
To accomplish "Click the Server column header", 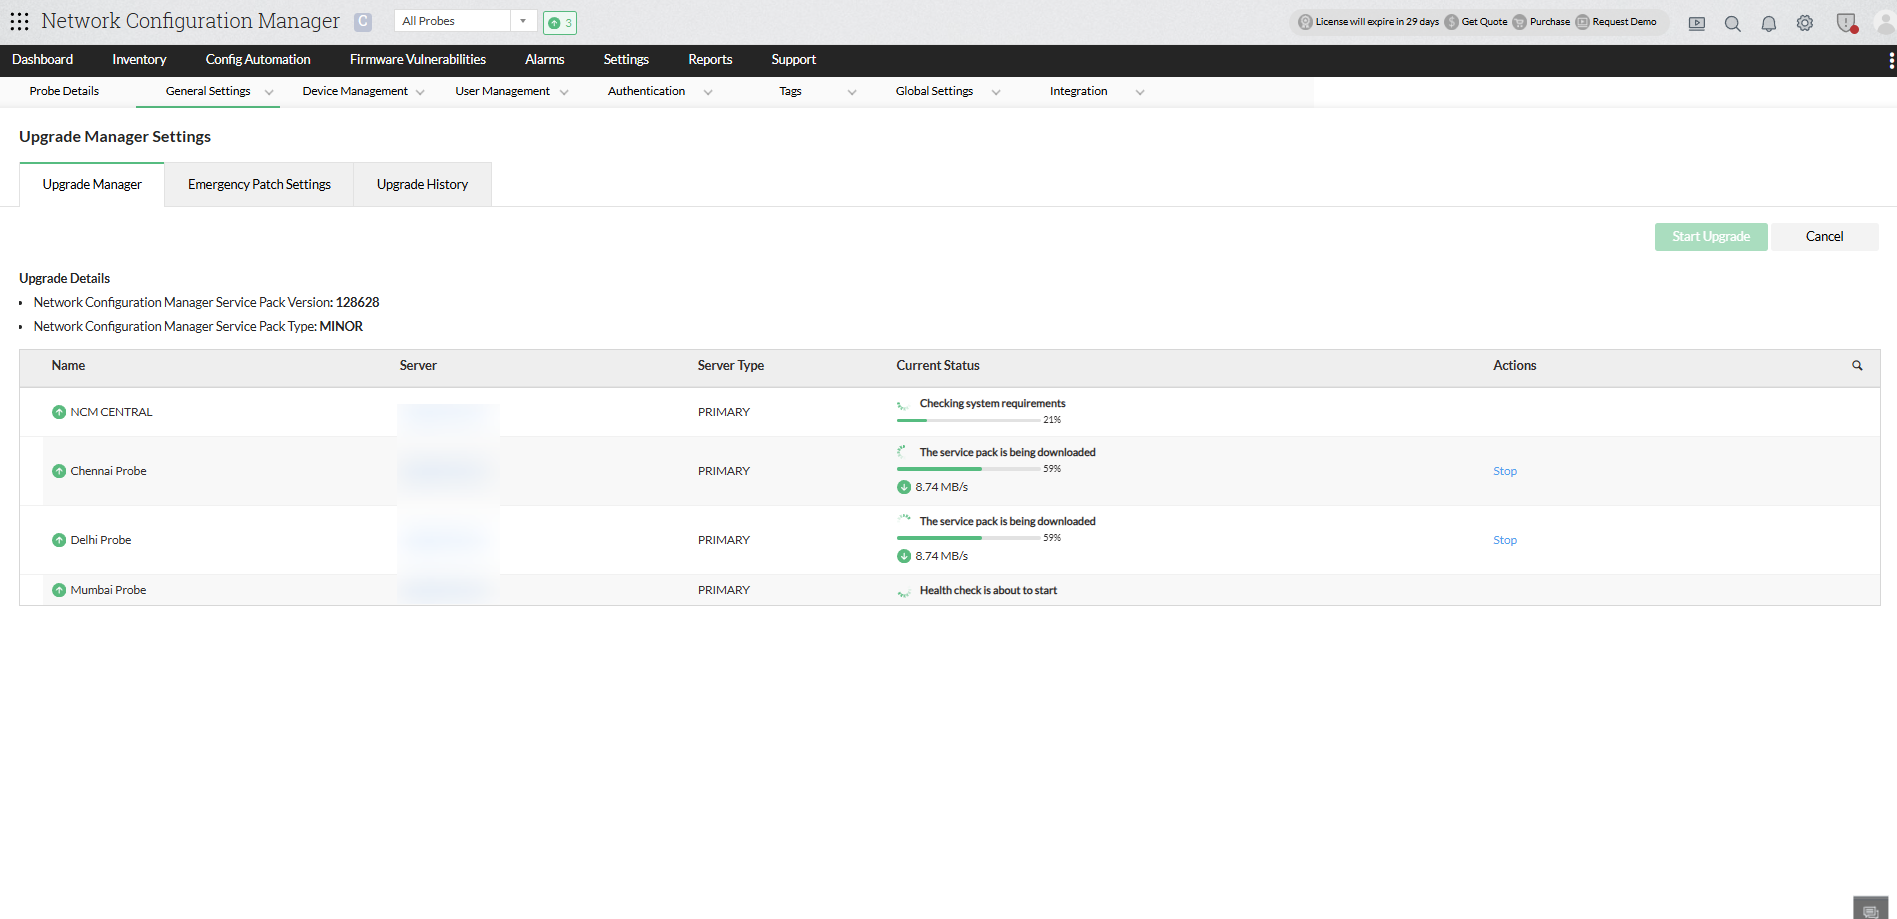I will pos(418,366).
